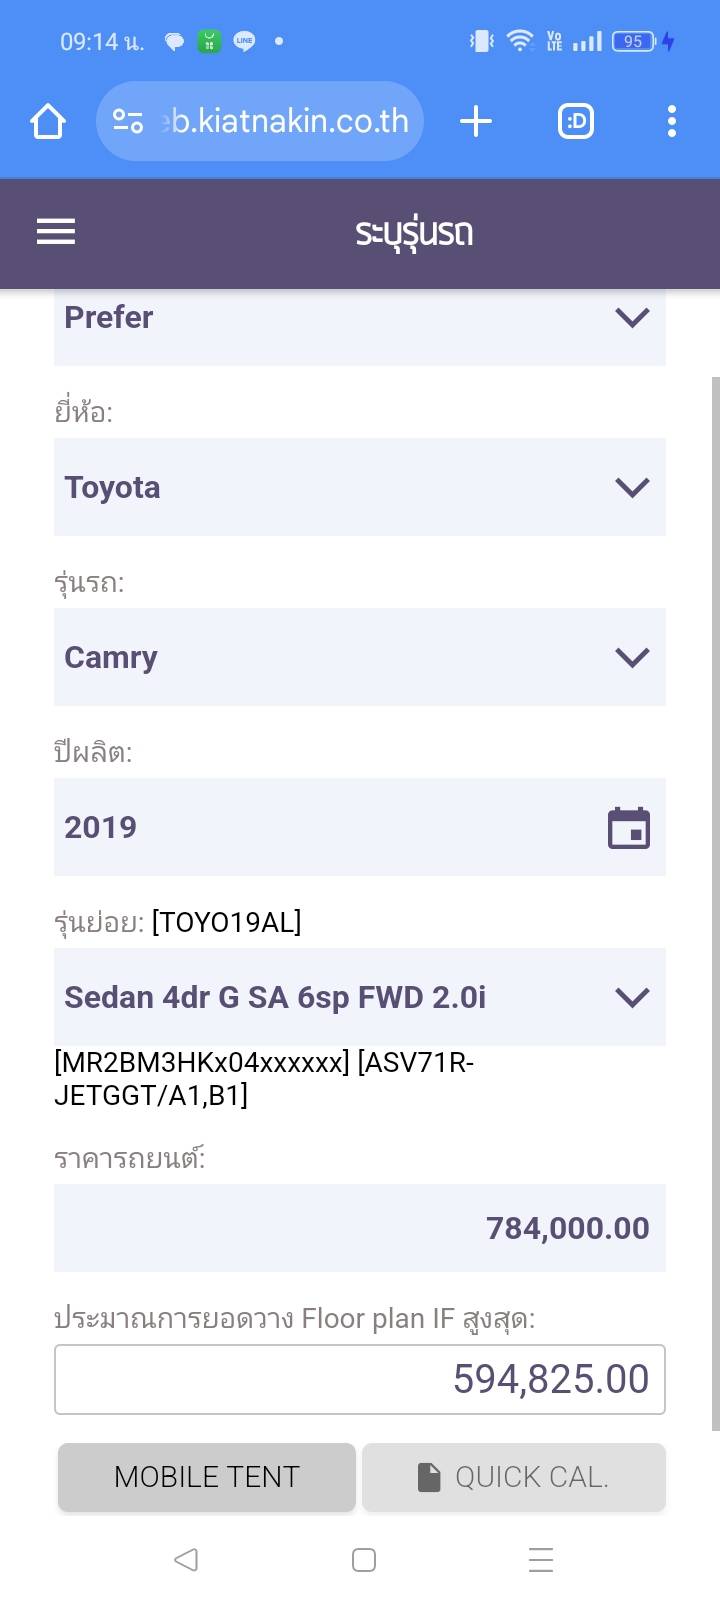Open the hamburger navigation menu

tap(56, 232)
